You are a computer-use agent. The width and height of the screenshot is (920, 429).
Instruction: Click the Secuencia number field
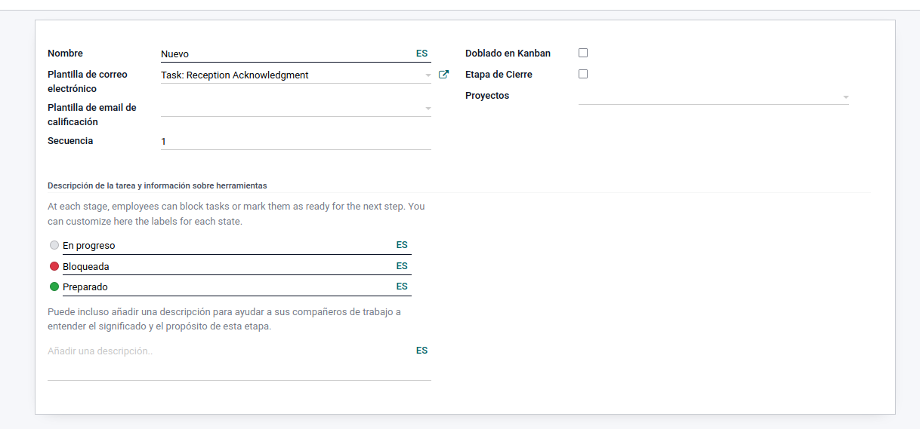point(296,141)
